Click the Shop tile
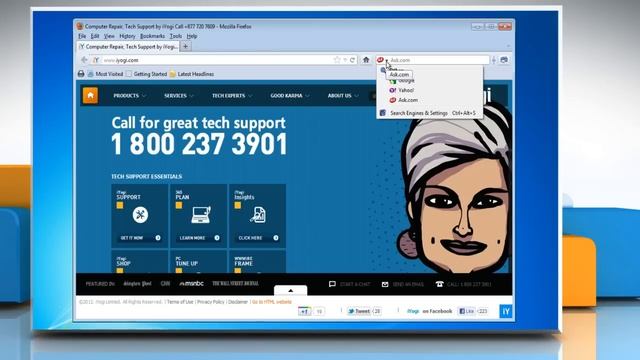 click(x=140, y=262)
